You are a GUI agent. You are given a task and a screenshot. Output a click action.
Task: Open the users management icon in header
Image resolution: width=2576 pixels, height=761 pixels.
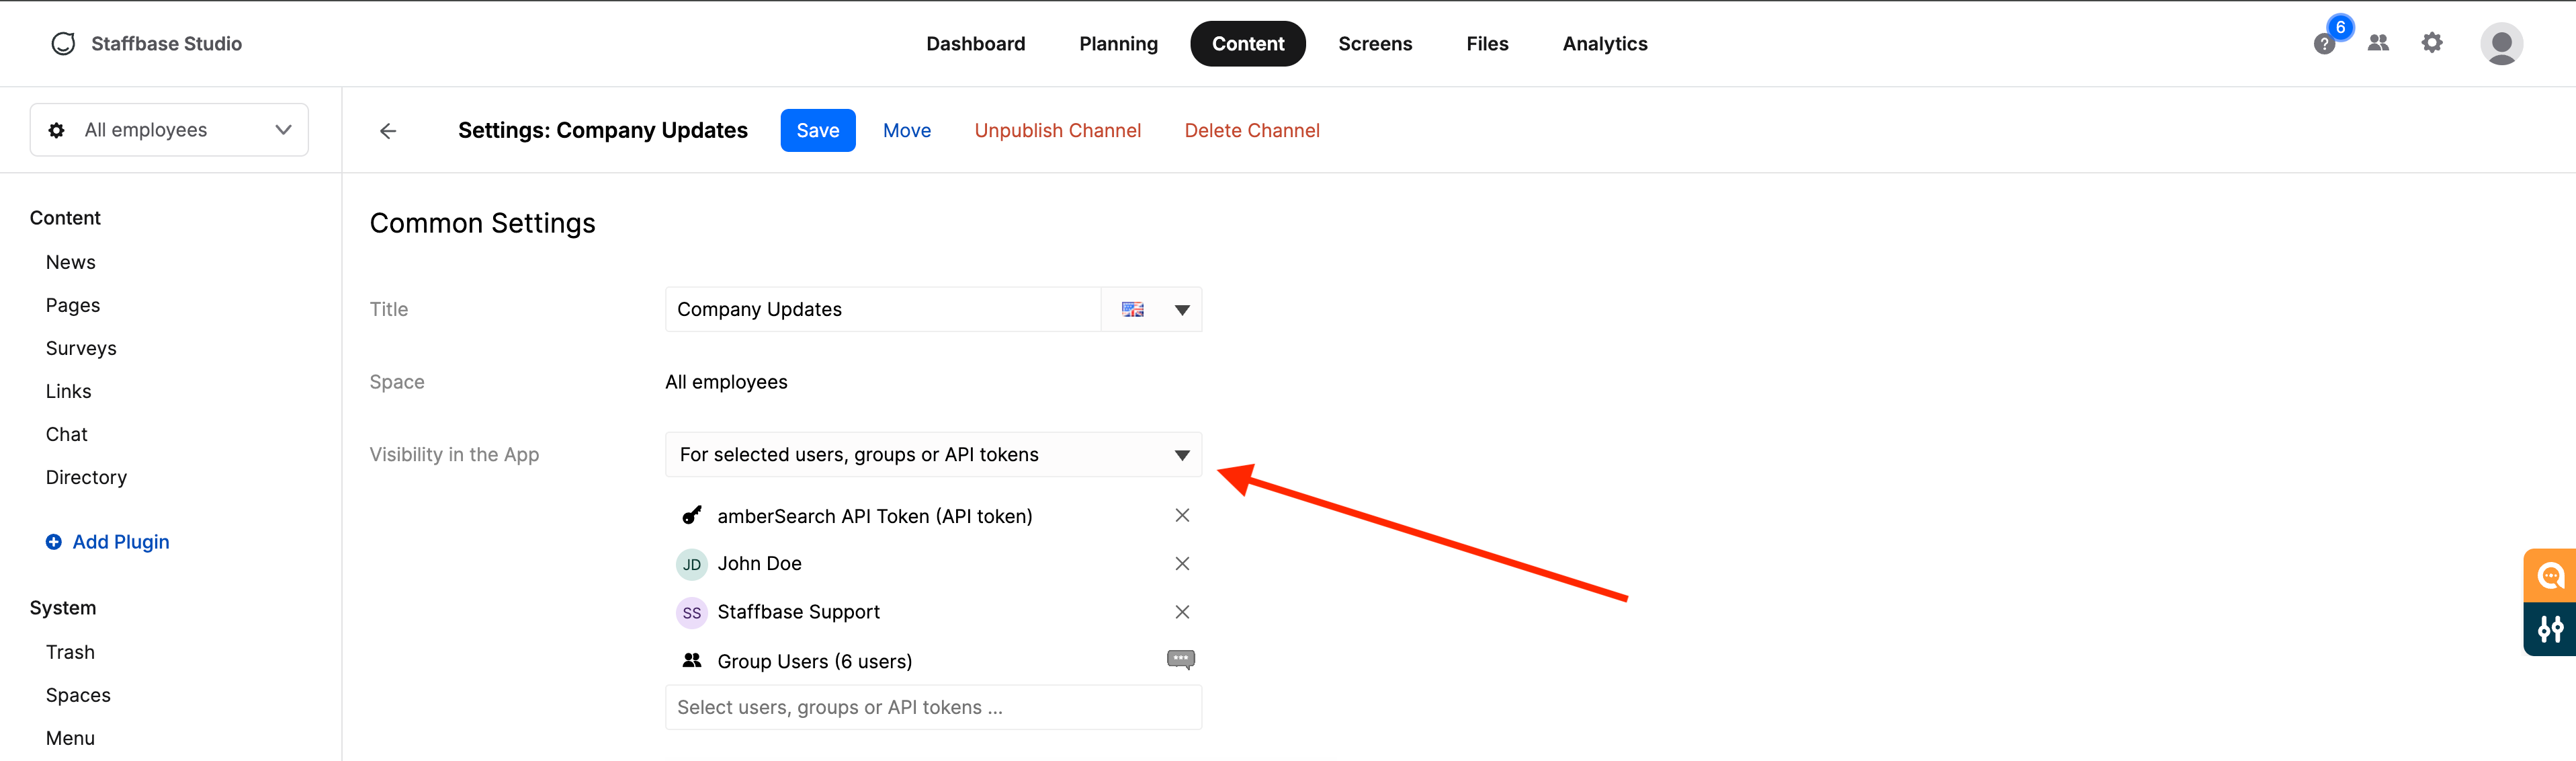point(2378,43)
